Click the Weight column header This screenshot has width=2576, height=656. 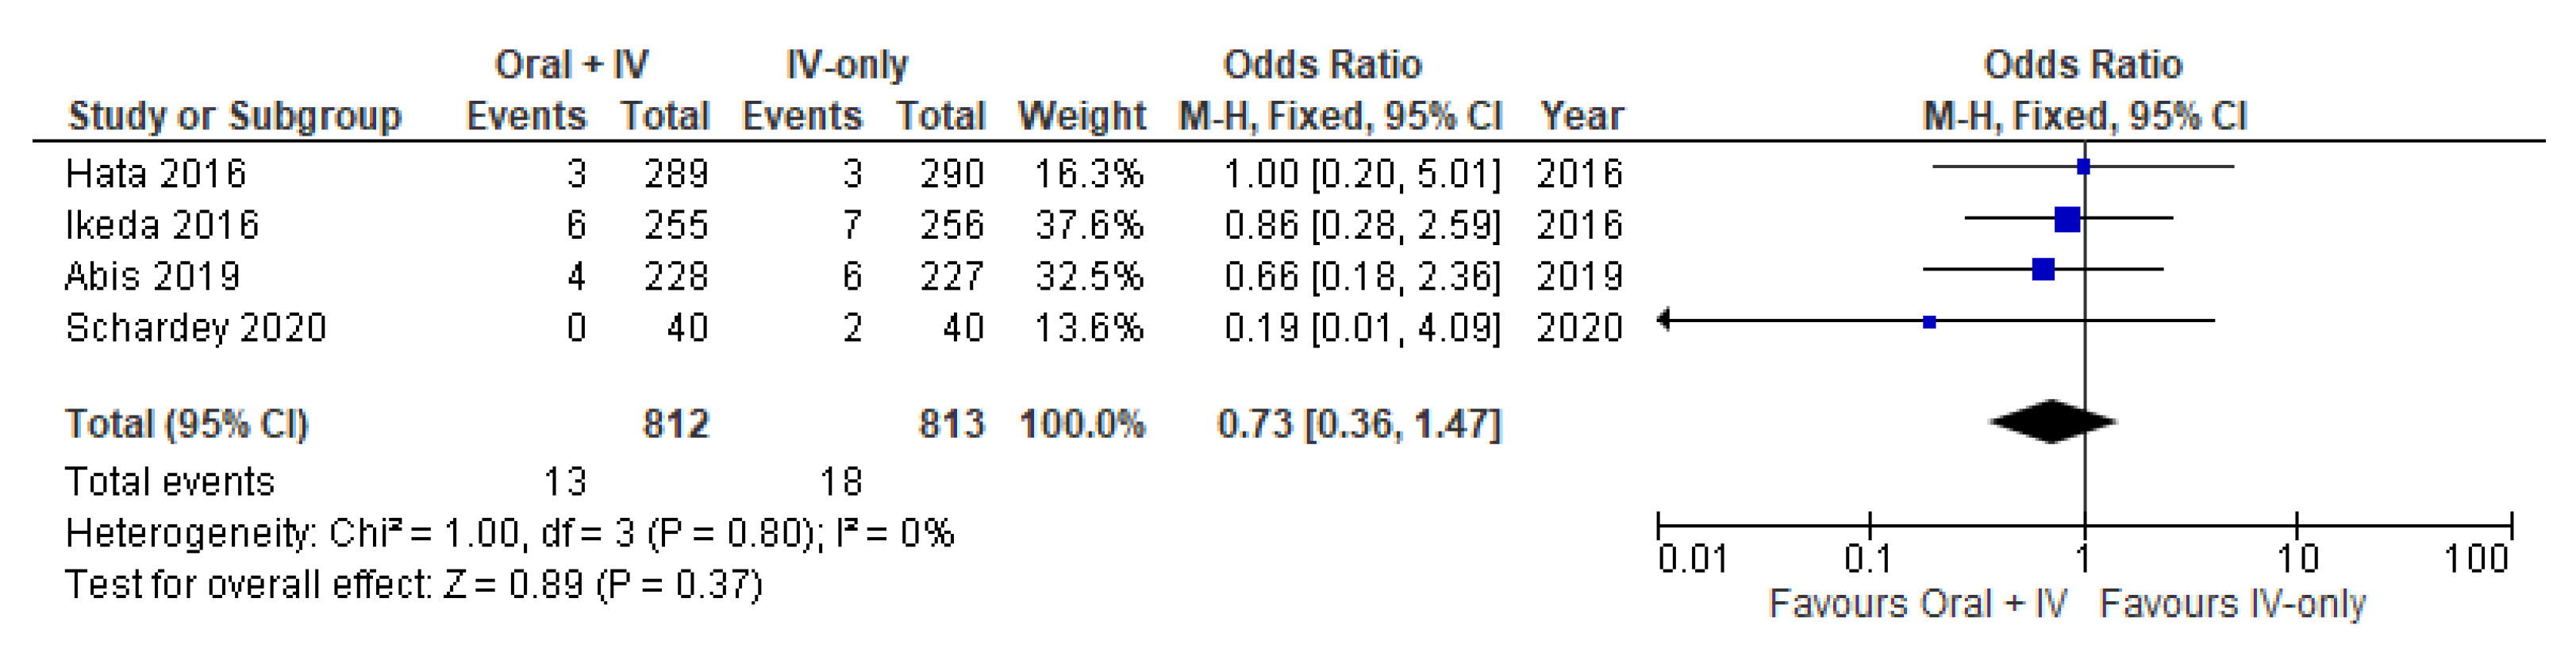click(1081, 116)
